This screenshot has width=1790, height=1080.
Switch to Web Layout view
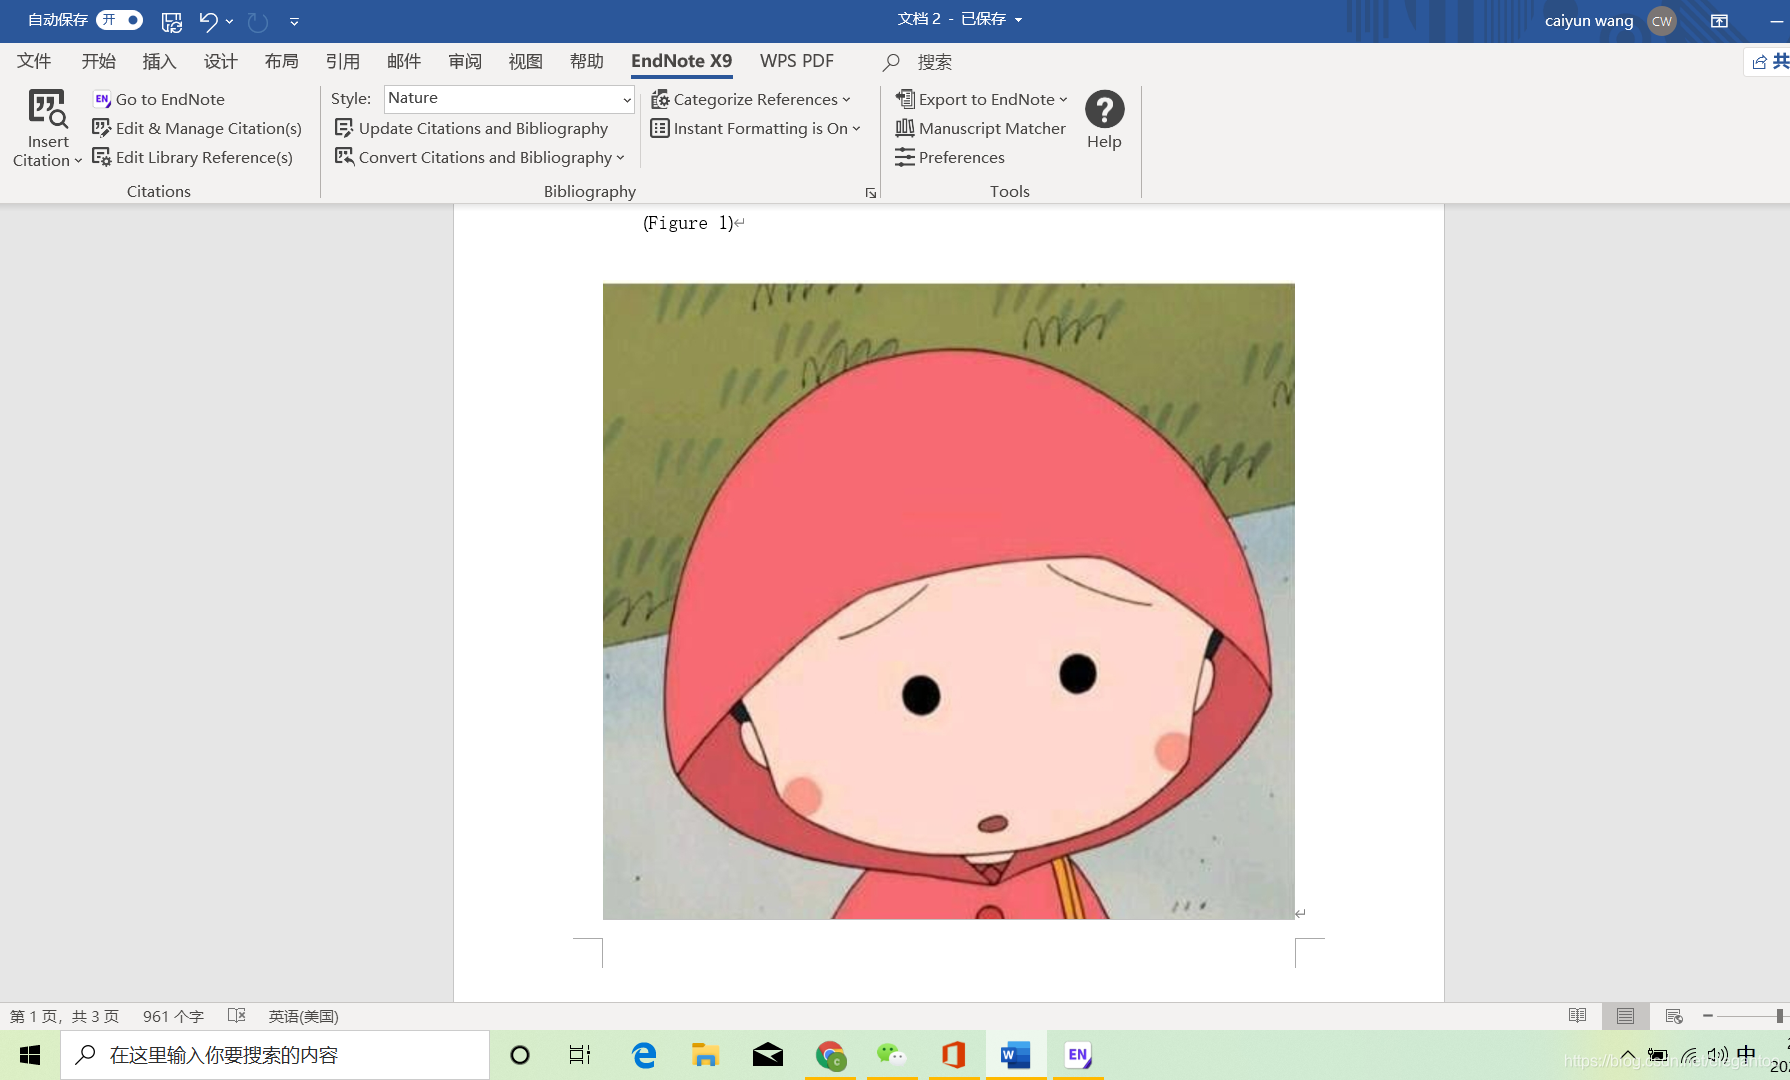tap(1674, 1016)
